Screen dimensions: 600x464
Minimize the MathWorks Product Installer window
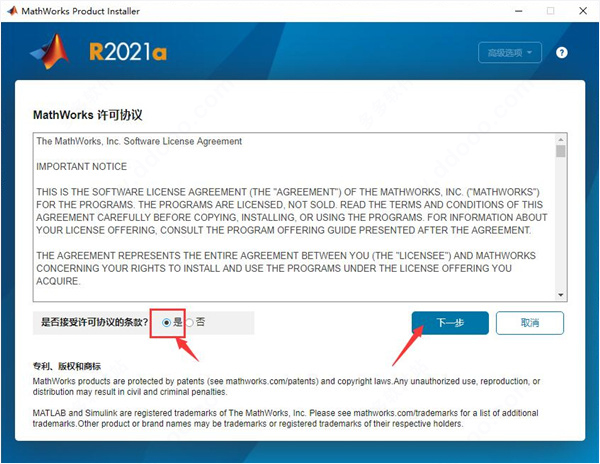518,11
